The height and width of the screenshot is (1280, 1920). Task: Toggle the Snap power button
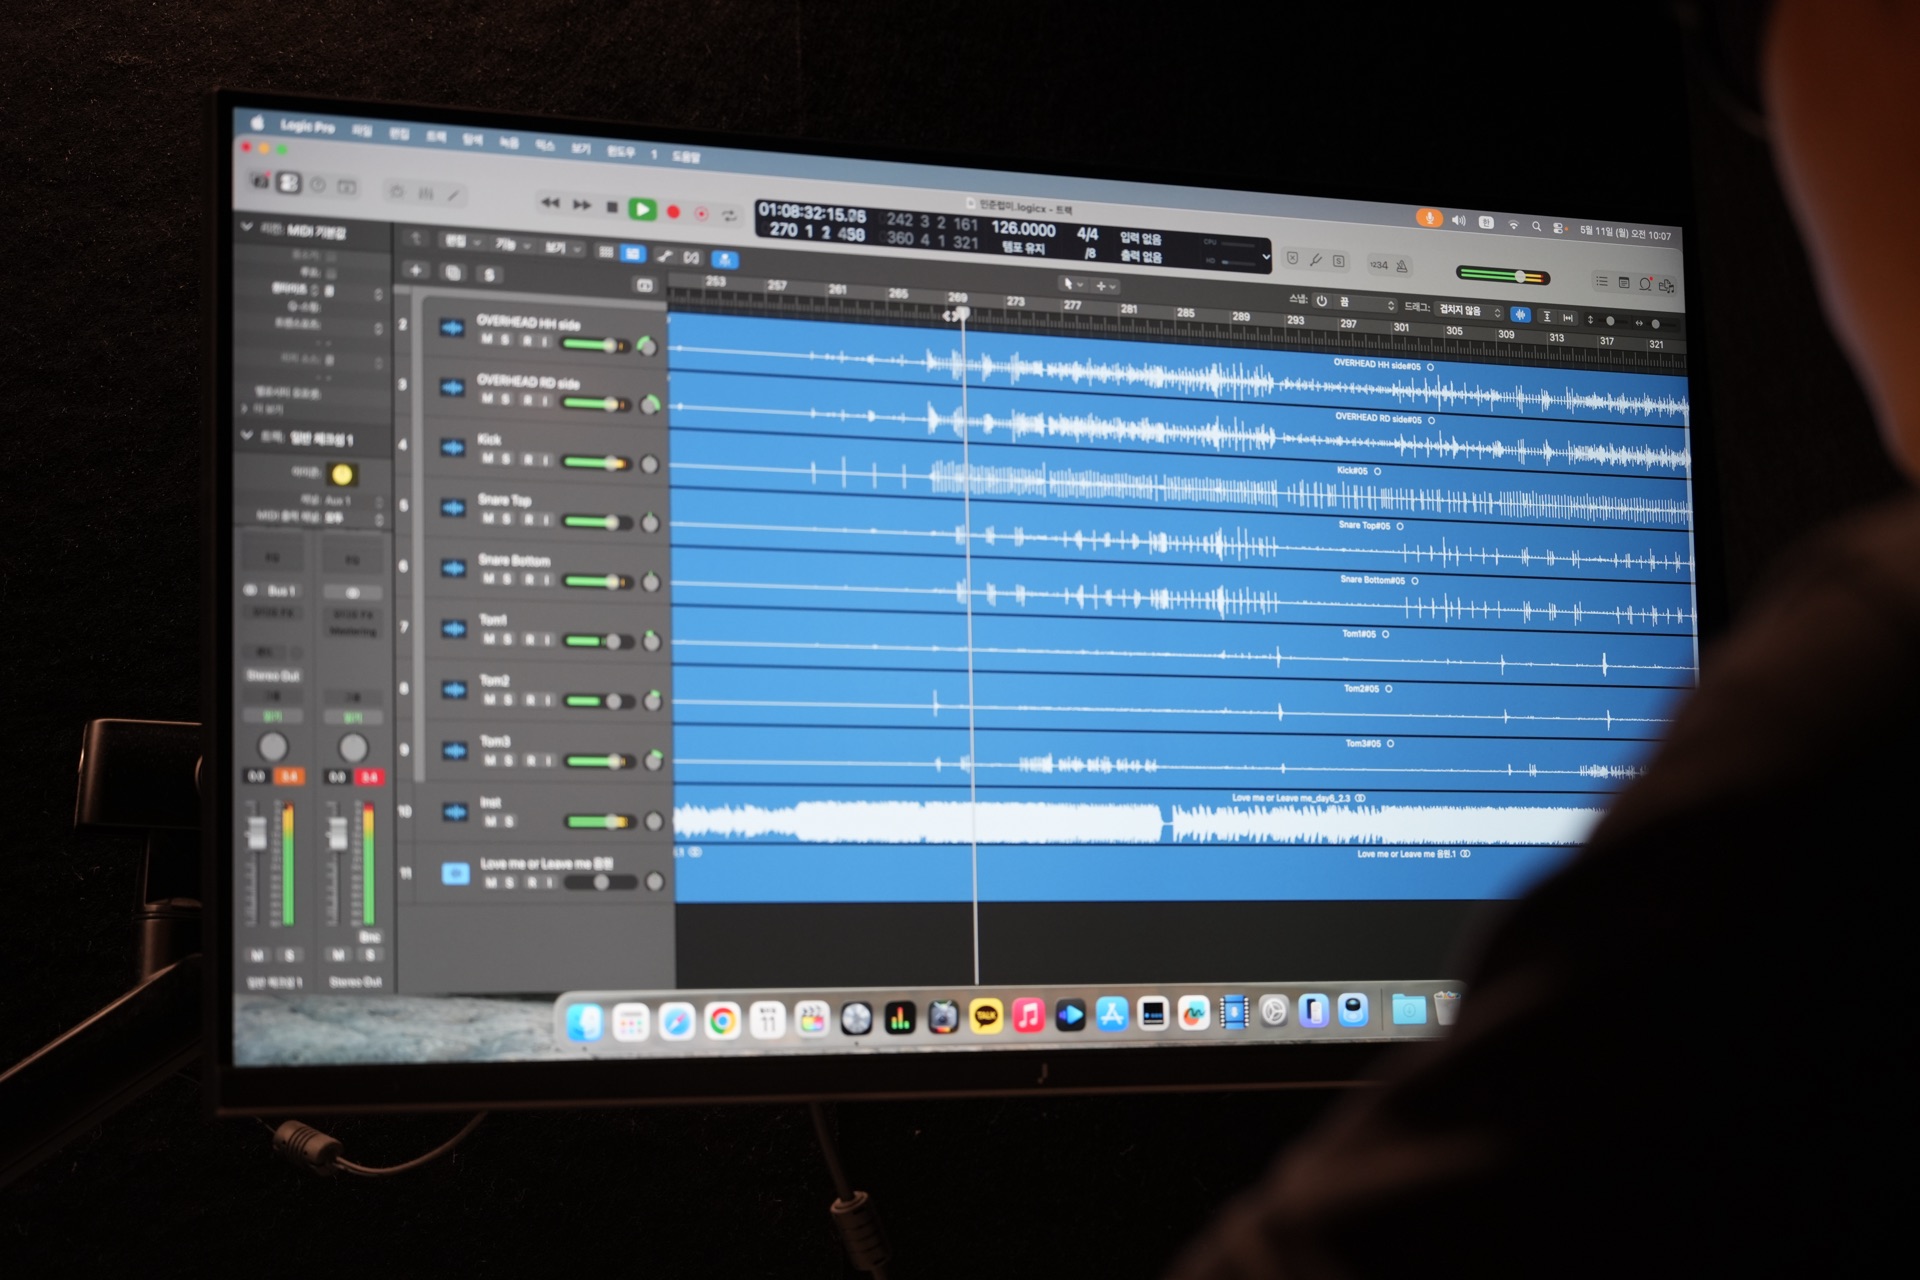1321,300
